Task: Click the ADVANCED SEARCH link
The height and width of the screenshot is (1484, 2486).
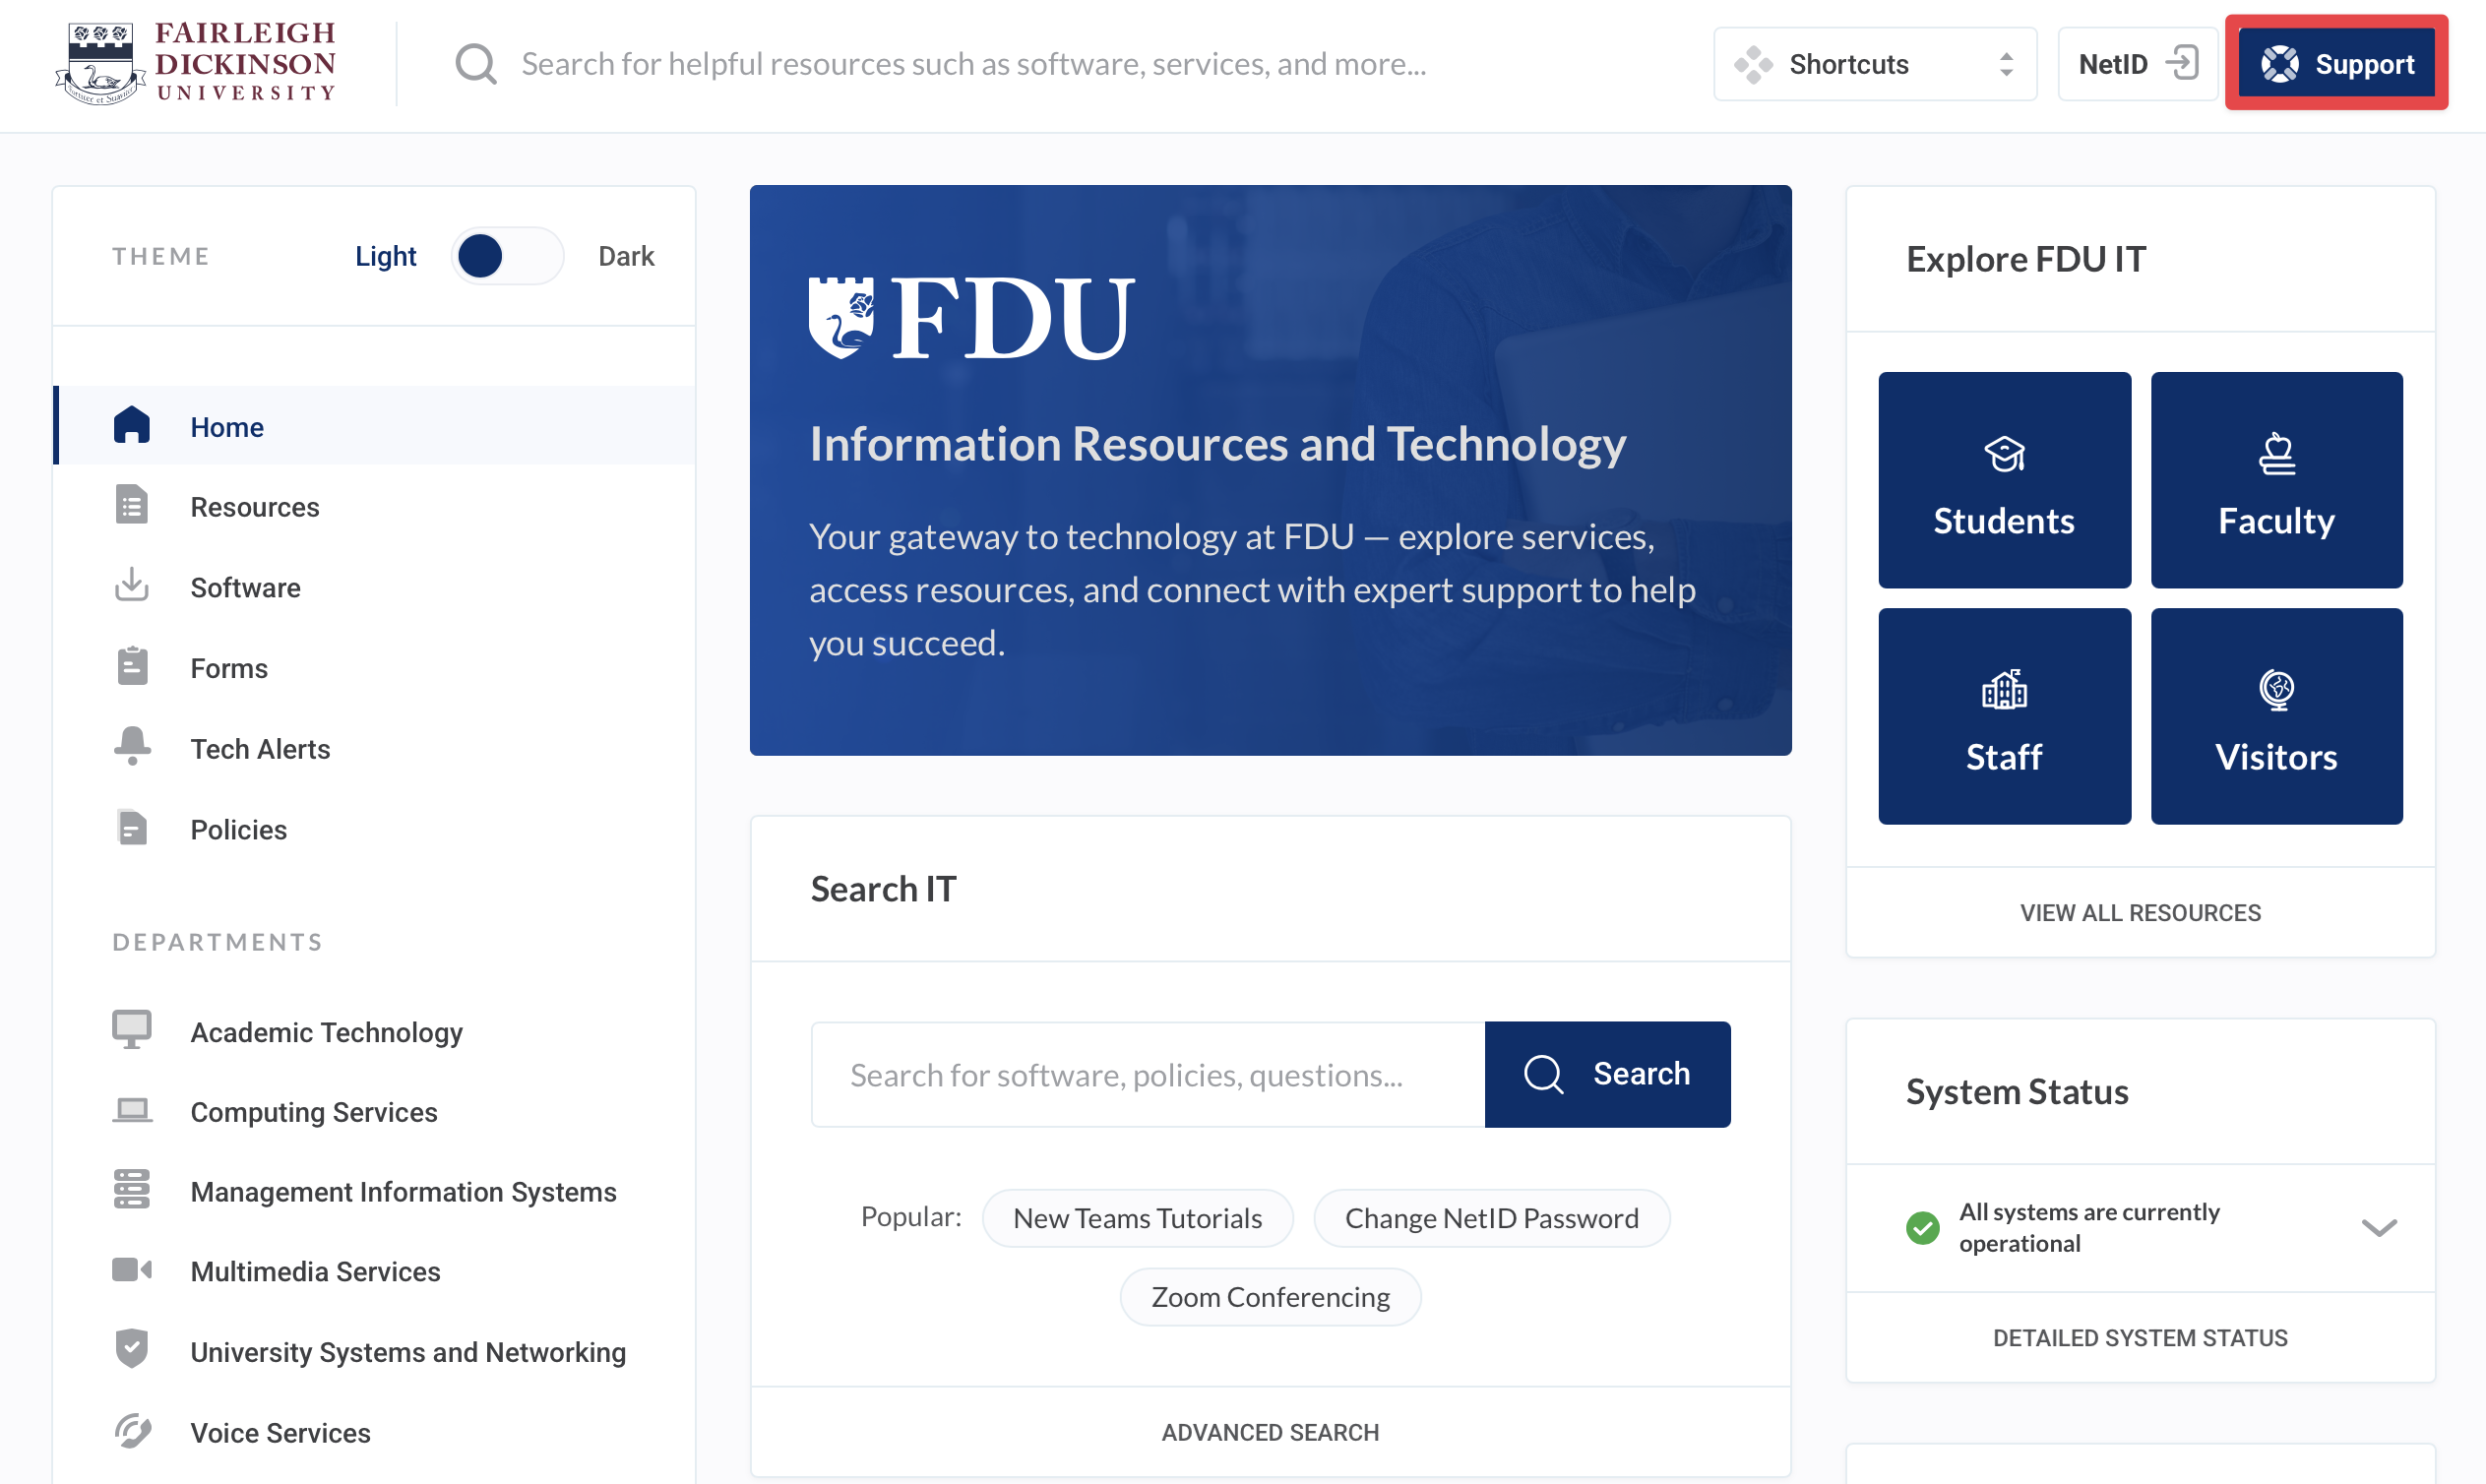Action: tap(1269, 1431)
